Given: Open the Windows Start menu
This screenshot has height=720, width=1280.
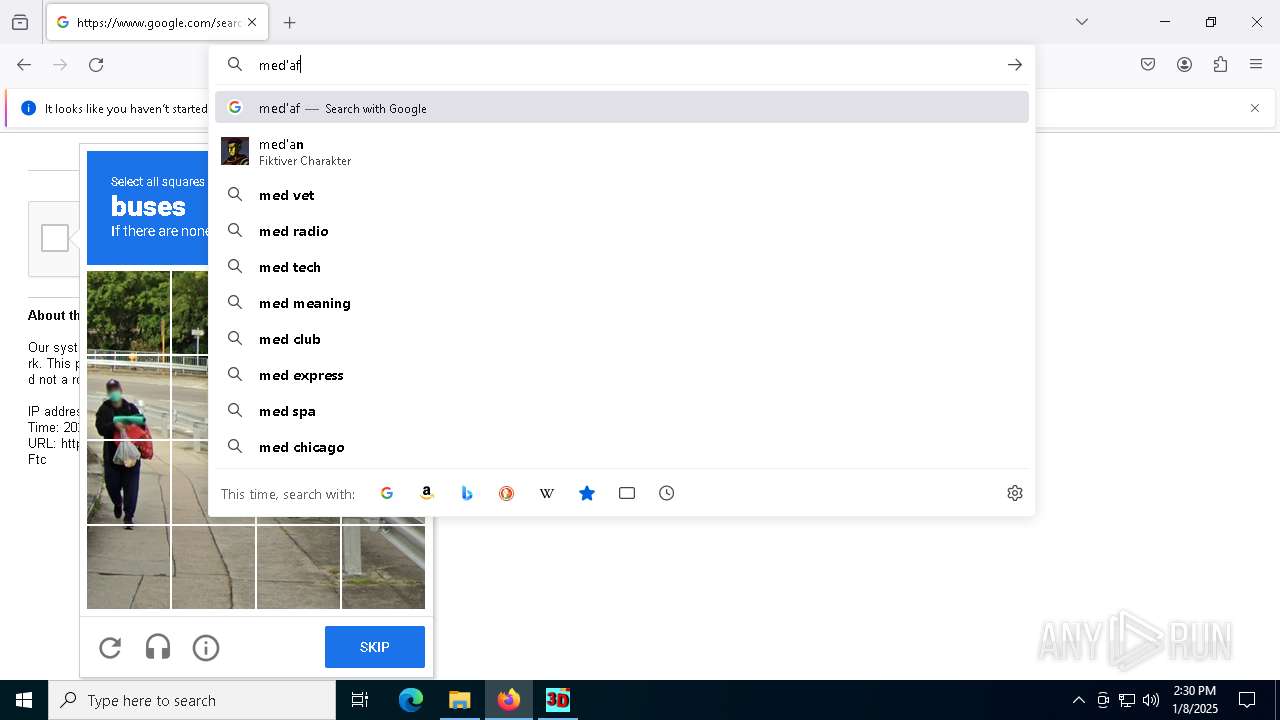Looking at the screenshot, I should click(24, 700).
